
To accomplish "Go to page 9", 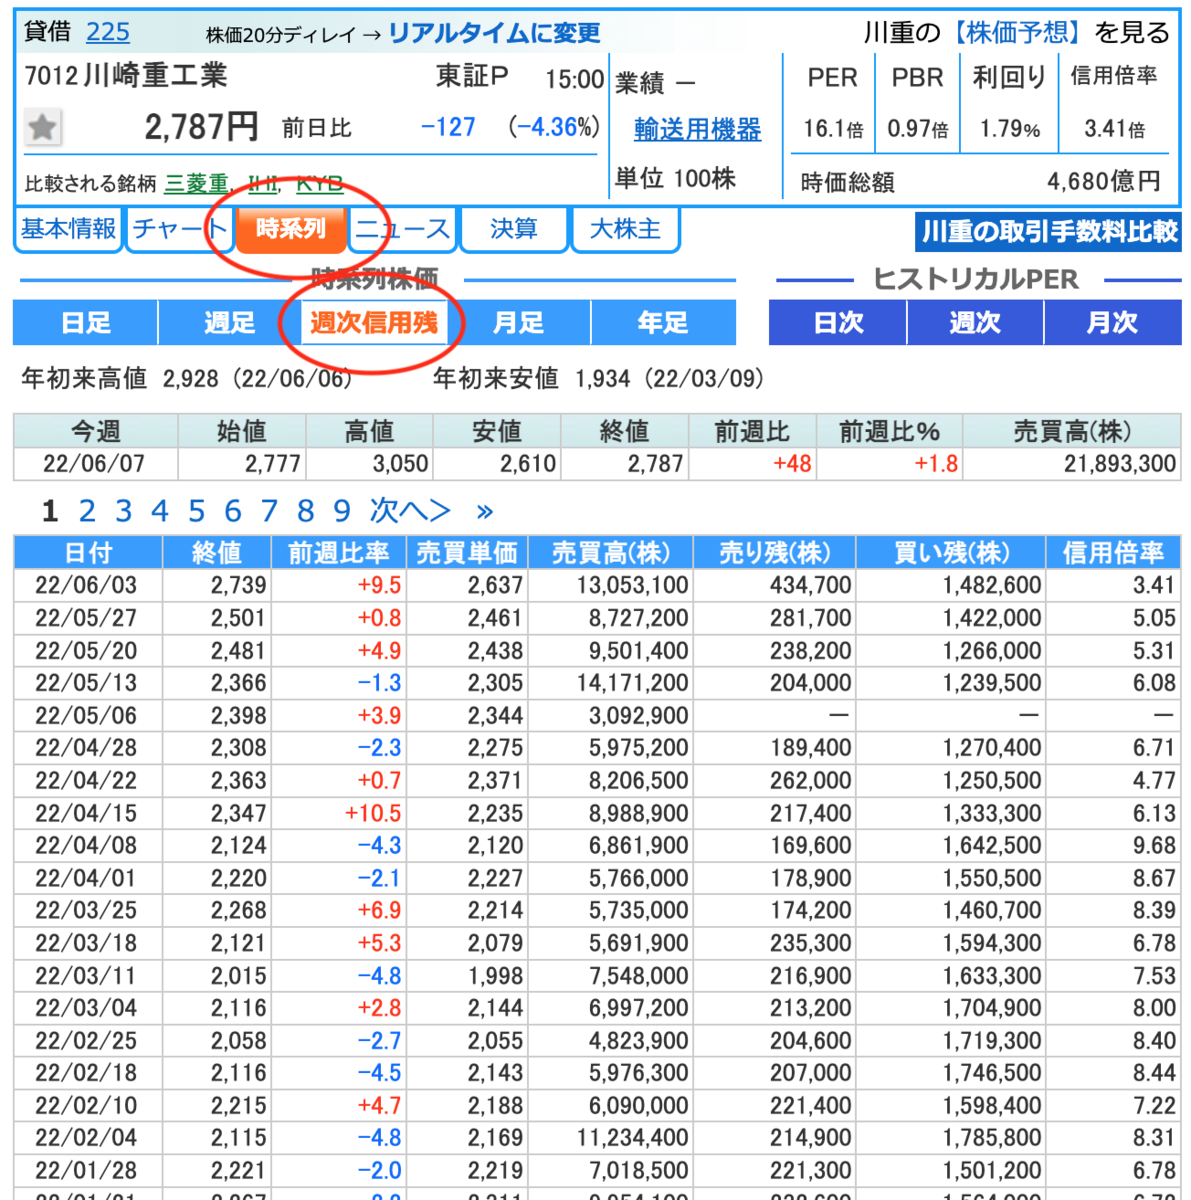I will [x=342, y=512].
